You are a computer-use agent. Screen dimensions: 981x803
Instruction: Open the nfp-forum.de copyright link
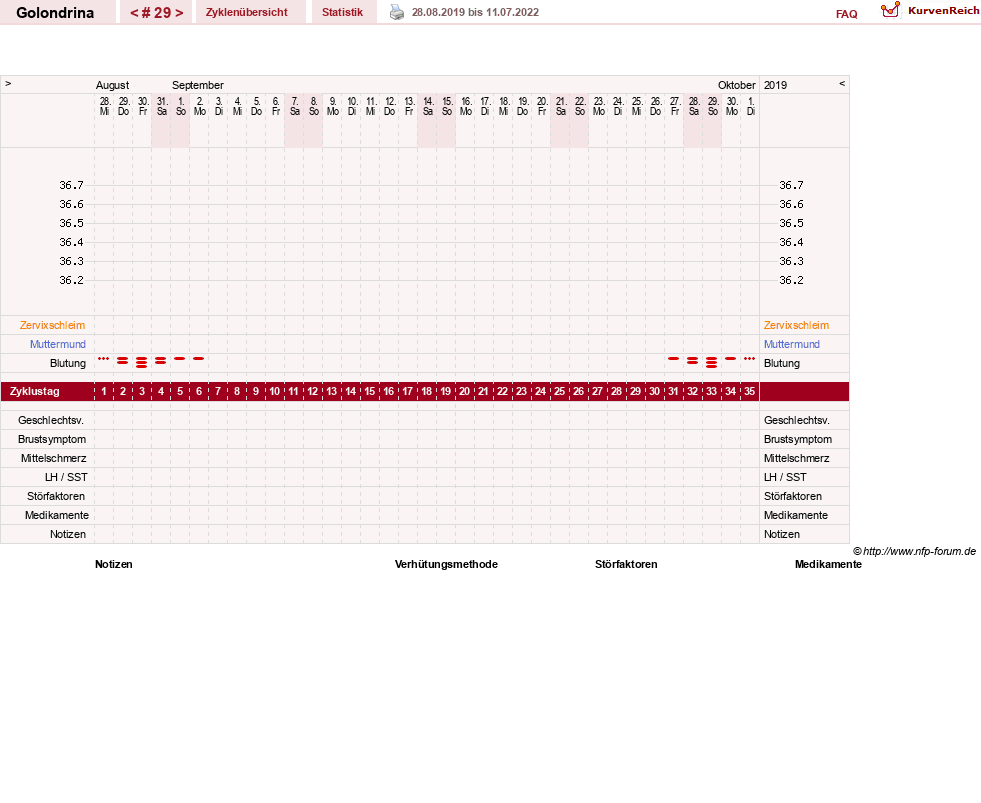click(915, 551)
